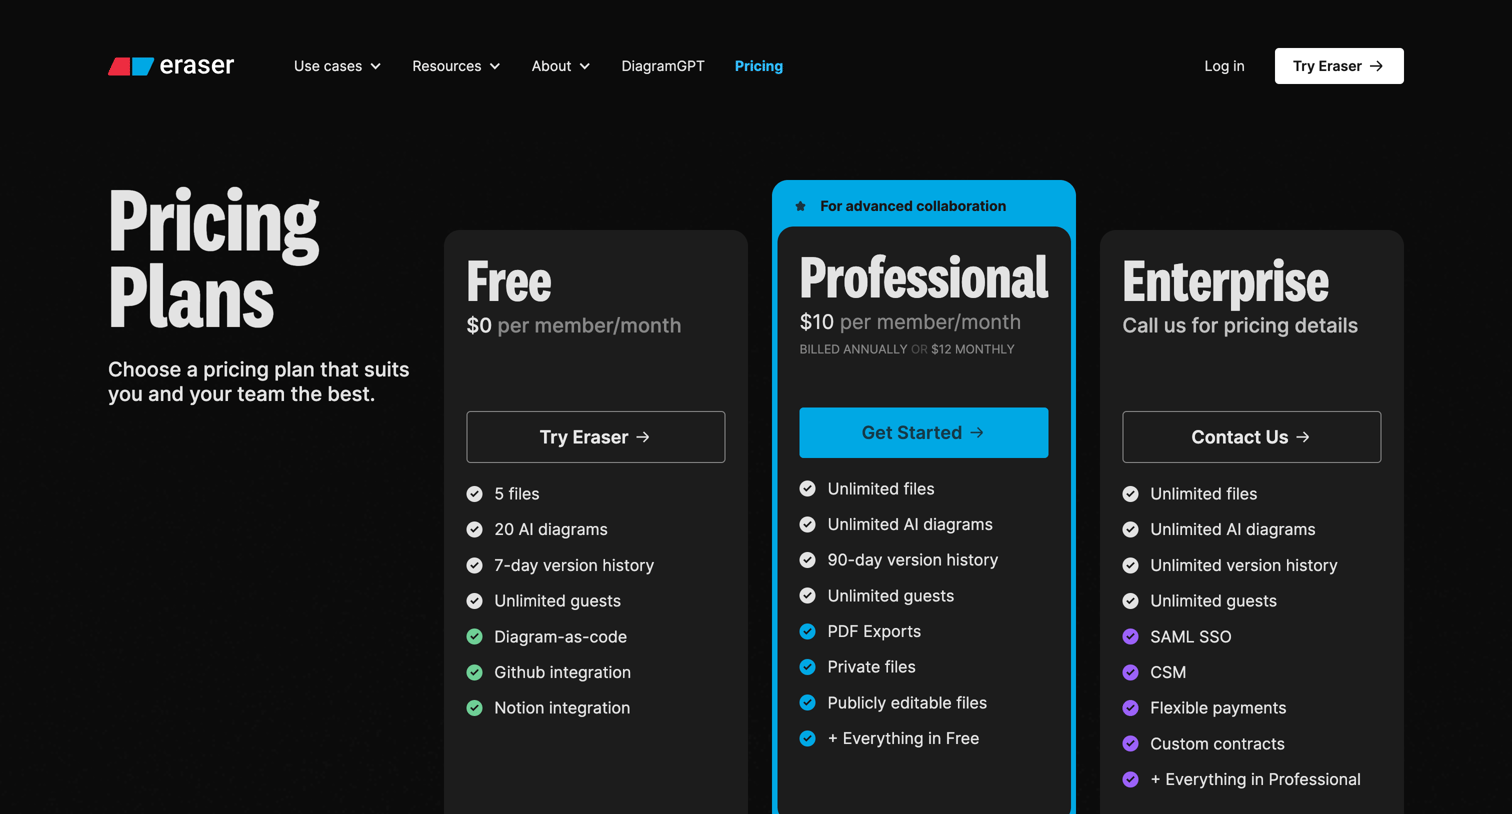This screenshot has height=814, width=1512.
Task: Click Try Eraser button in Free plan
Action: [x=596, y=437]
